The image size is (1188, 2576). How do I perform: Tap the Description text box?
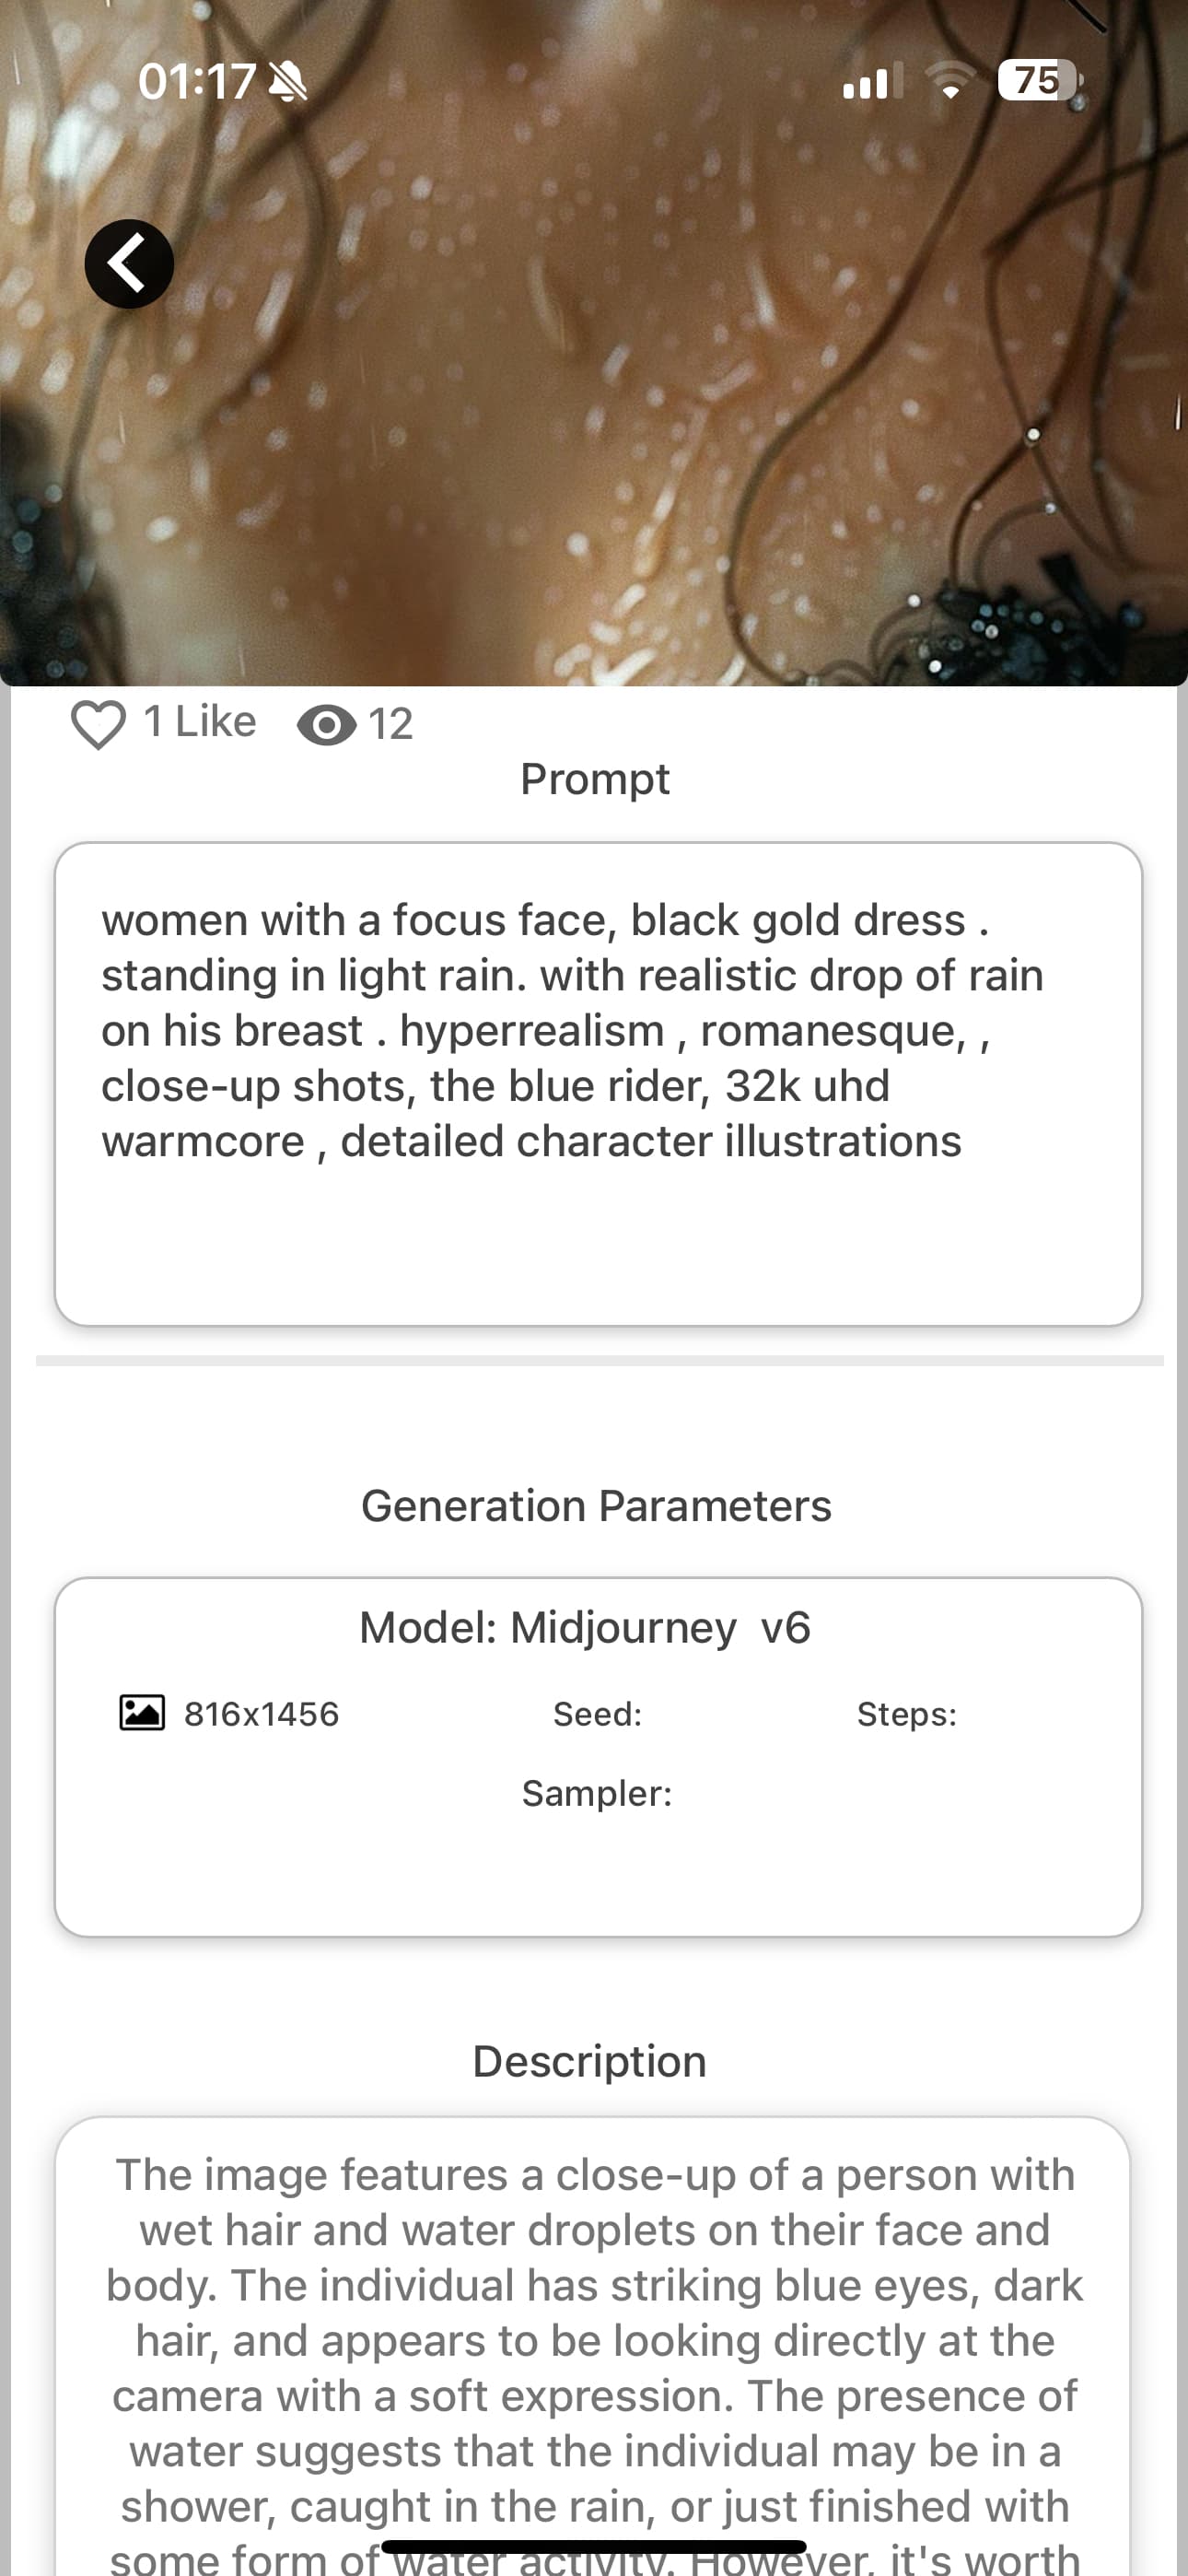[594, 2340]
